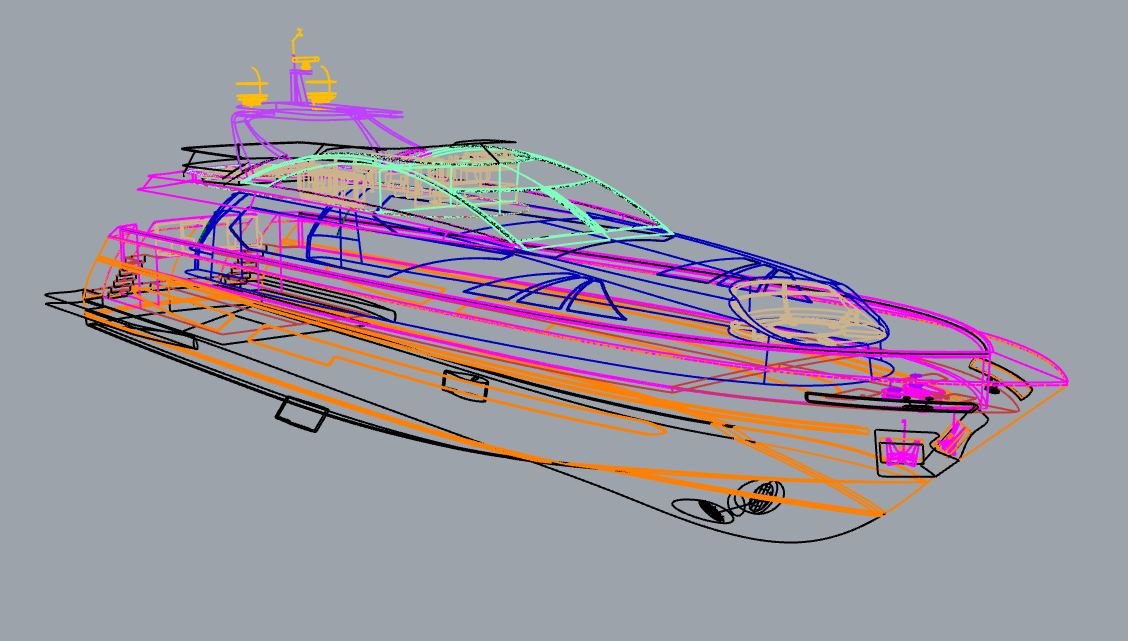This screenshot has height=641, width=1128.
Task: Pick the hatched oval opening on the hull bottom
Action: pyautogui.click(x=713, y=510)
